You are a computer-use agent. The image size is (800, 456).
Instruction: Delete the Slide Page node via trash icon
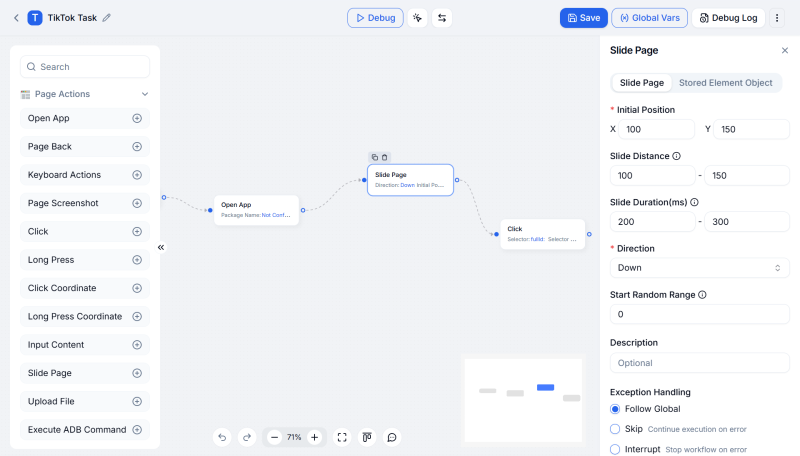pyautogui.click(x=384, y=157)
